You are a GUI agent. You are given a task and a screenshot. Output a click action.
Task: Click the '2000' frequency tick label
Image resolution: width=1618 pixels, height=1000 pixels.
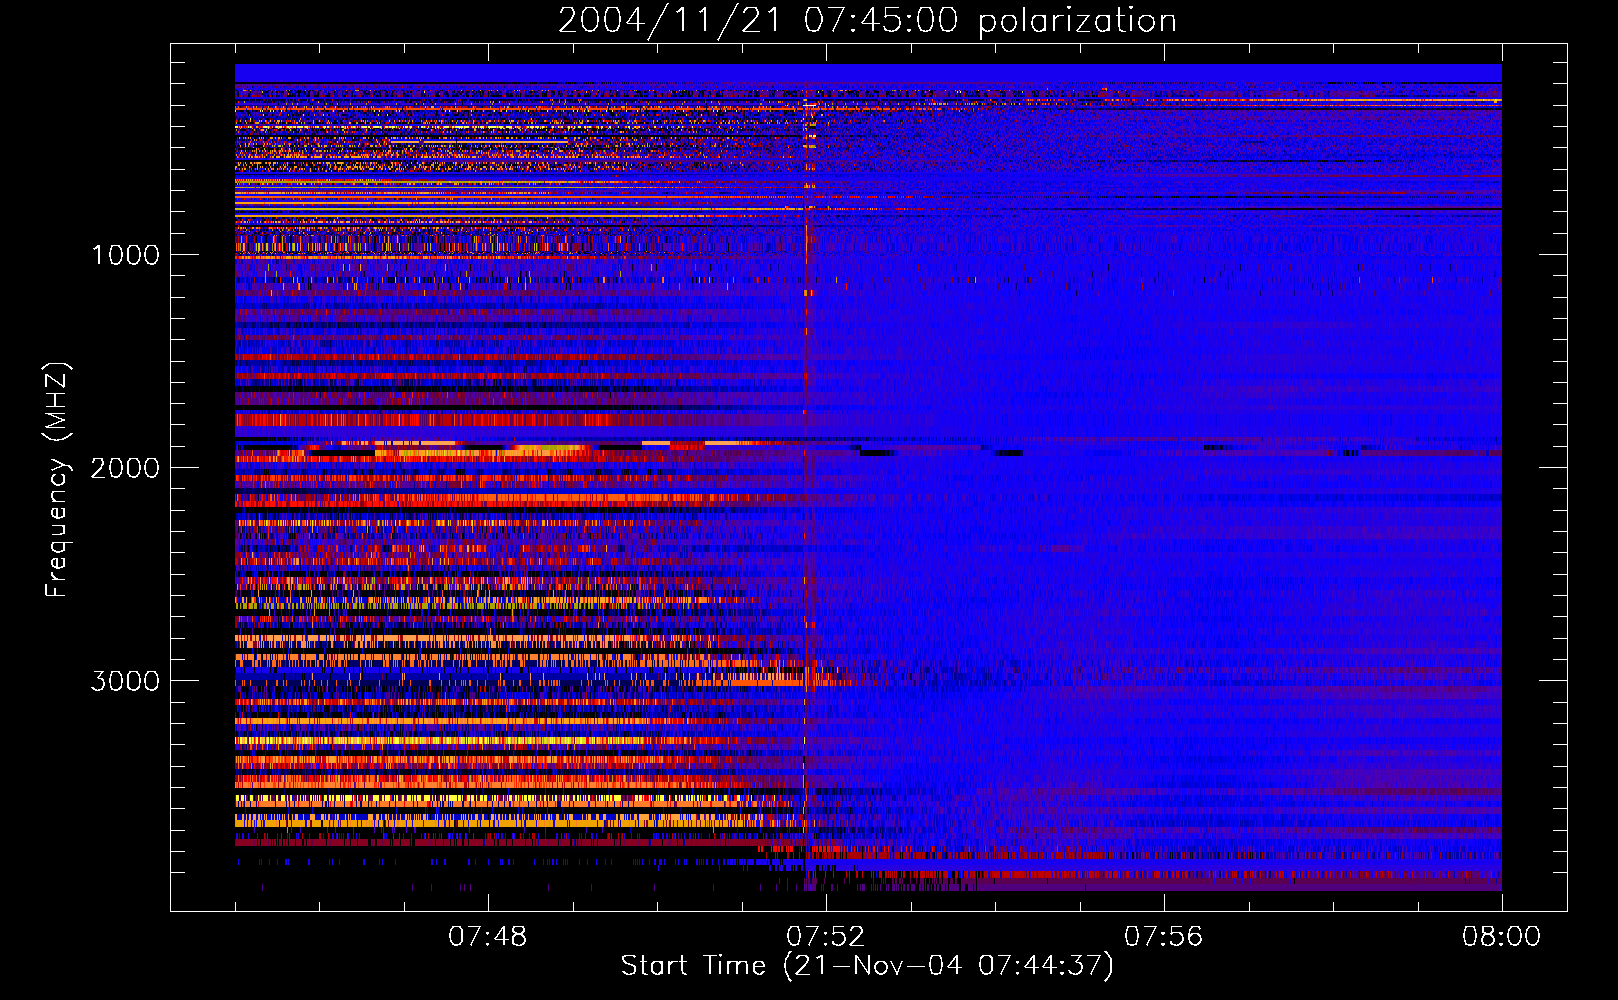tap(125, 468)
